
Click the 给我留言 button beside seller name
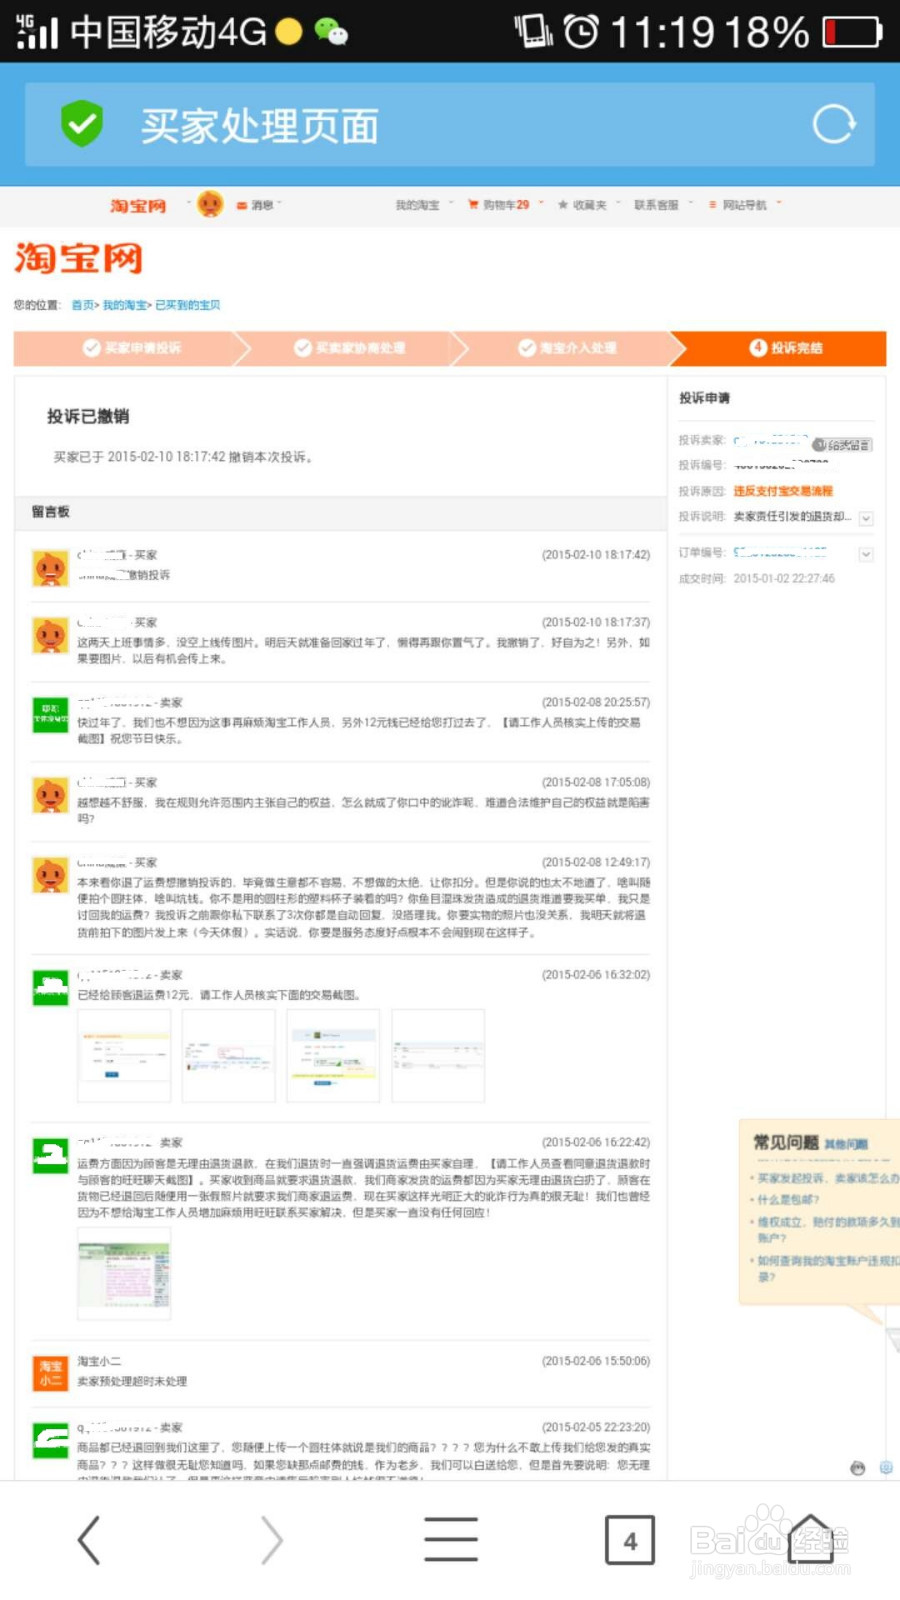[x=842, y=445]
